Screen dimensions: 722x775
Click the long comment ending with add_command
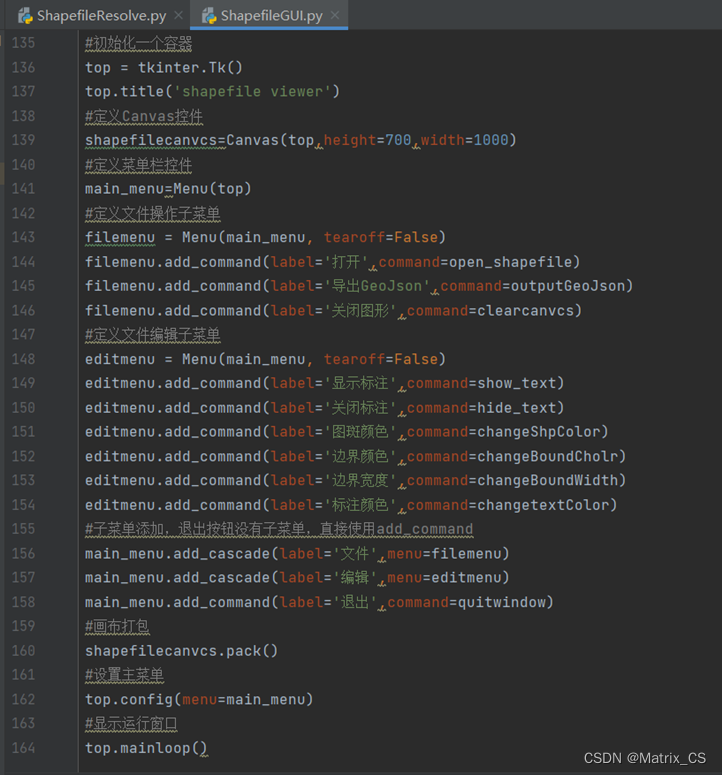tap(279, 529)
